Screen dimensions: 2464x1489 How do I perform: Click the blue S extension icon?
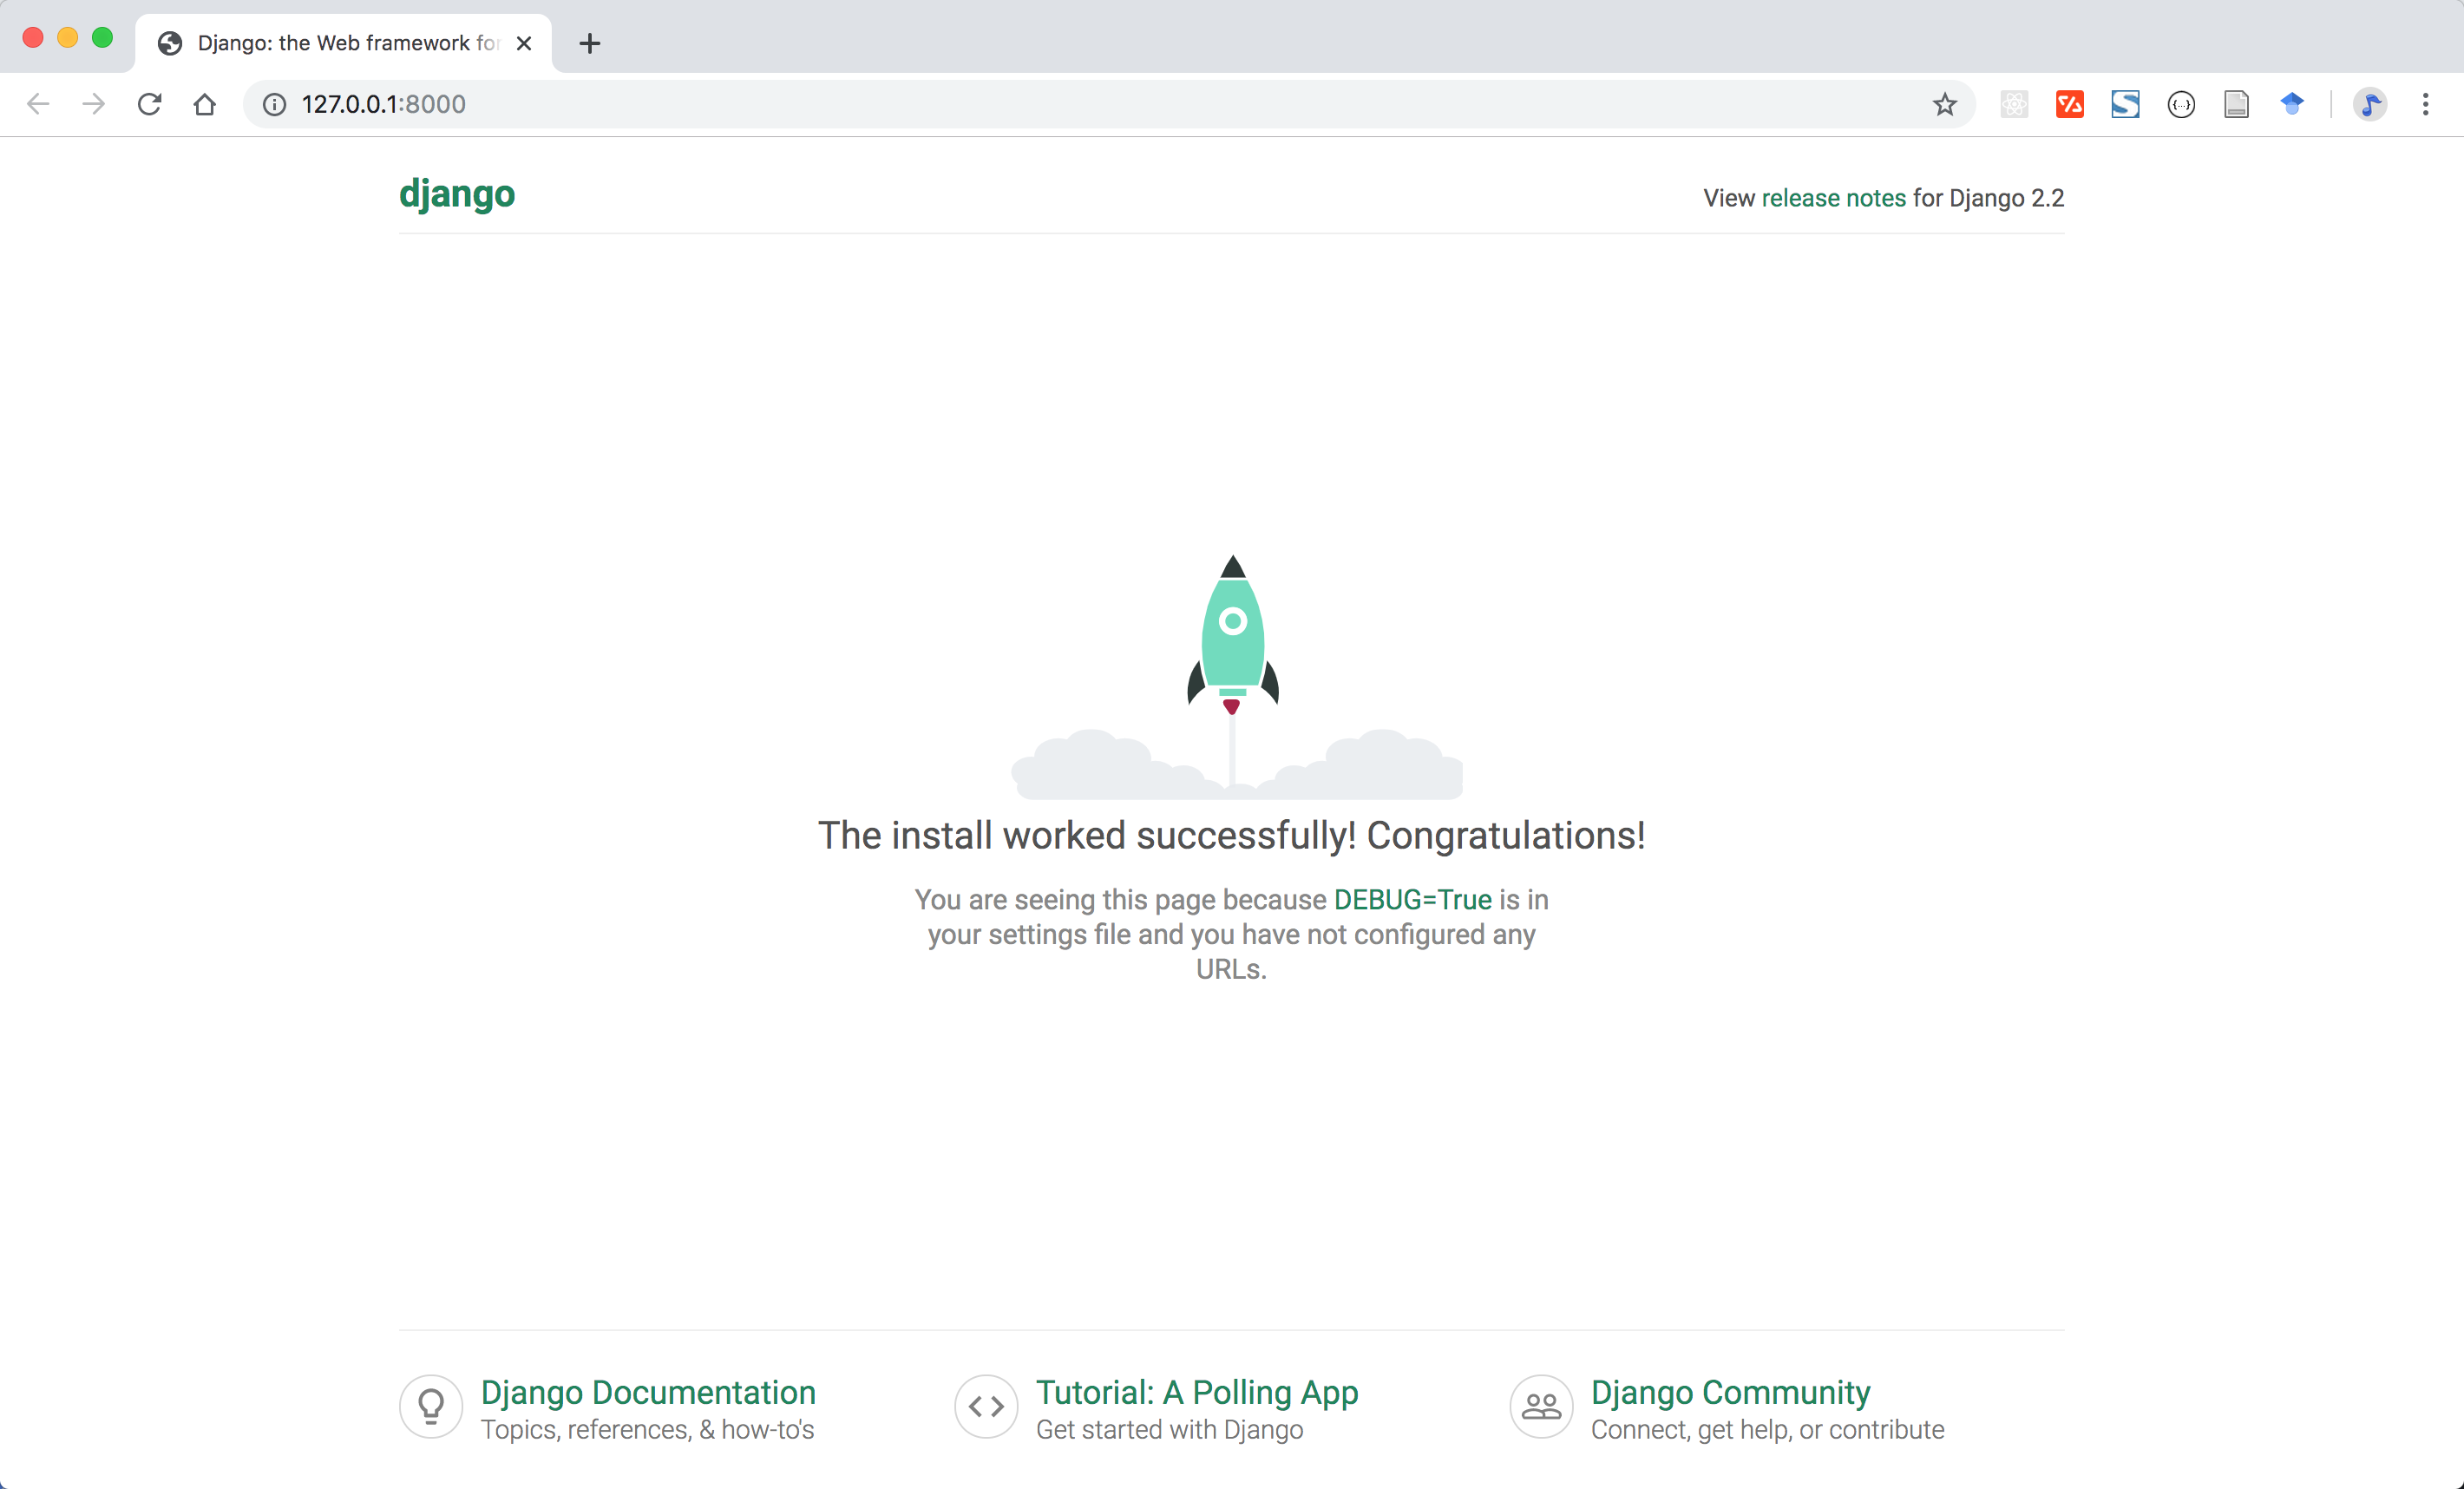pos(2125,104)
